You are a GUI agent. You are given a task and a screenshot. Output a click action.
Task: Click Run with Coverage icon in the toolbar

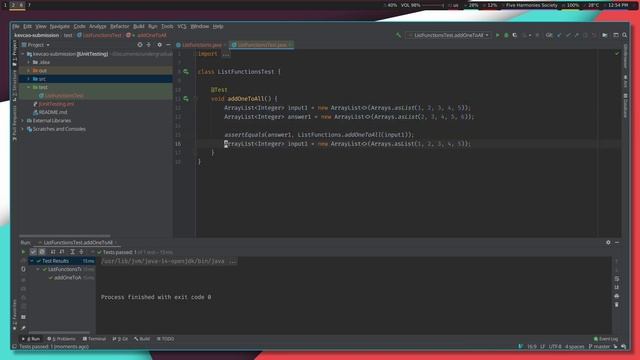515,36
